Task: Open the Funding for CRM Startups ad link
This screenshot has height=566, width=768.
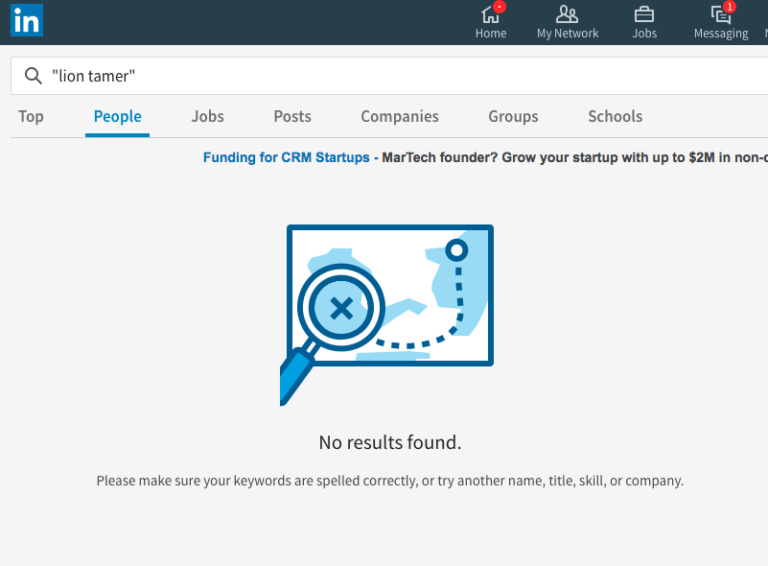Action: (x=286, y=157)
